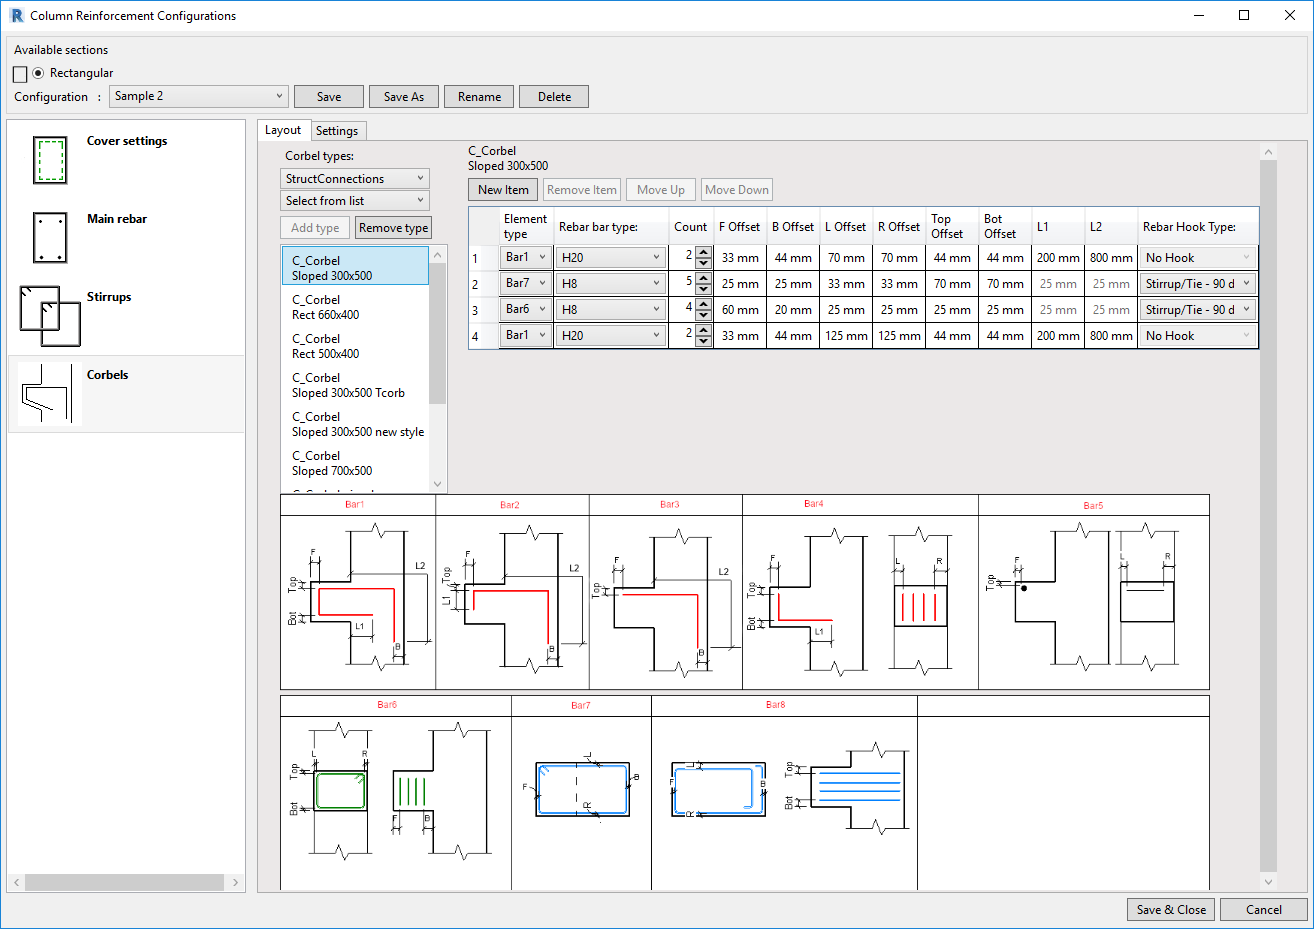The width and height of the screenshot is (1314, 929).
Task: Increase Count for the first Bar1 row
Action: tap(703, 252)
